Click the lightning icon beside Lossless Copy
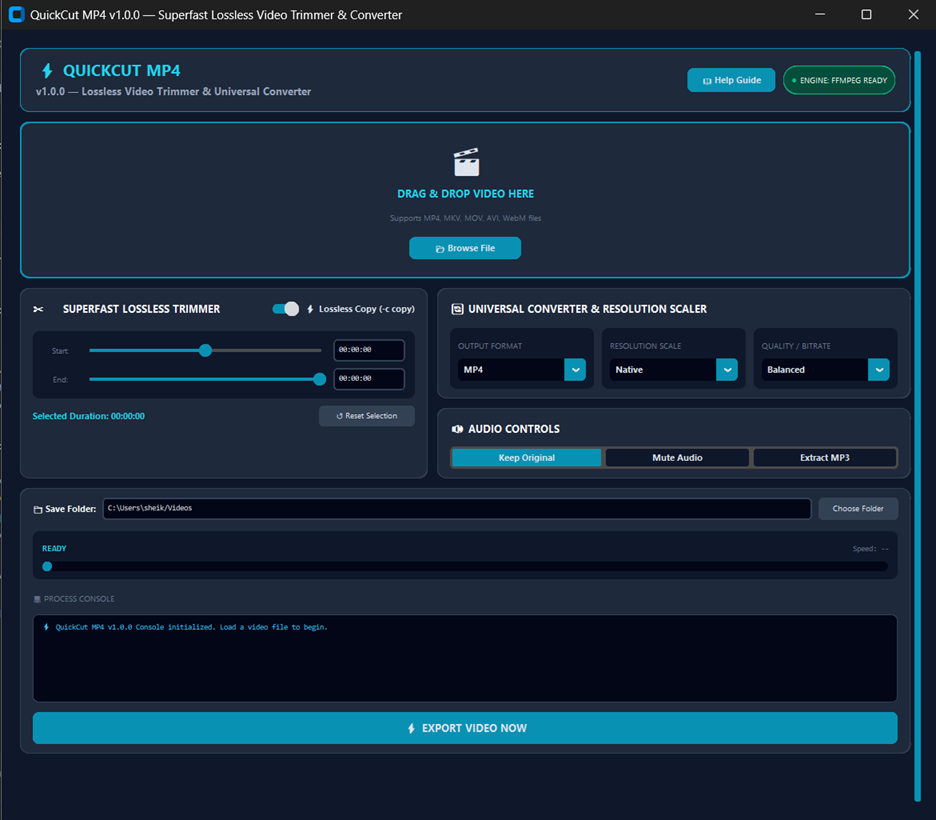This screenshot has width=936, height=820. tap(310, 309)
